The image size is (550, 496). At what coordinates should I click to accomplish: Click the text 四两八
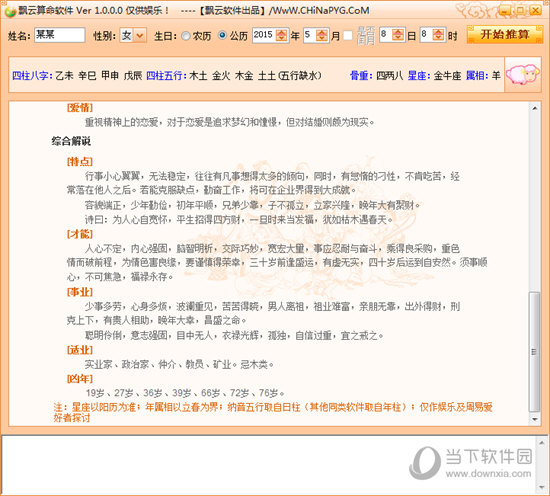pos(389,75)
